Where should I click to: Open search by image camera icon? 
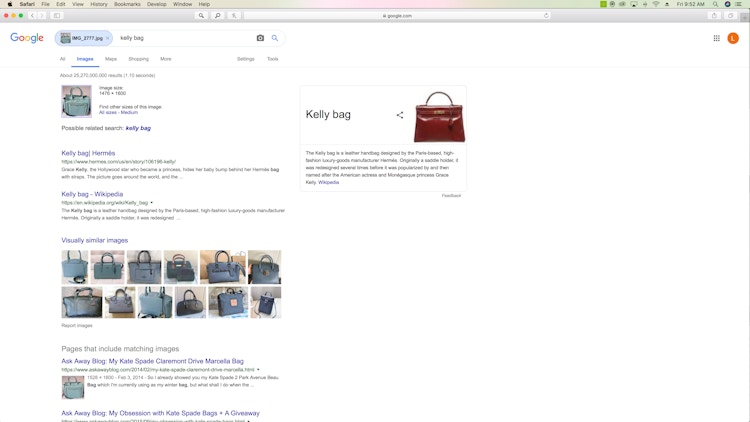pos(260,38)
